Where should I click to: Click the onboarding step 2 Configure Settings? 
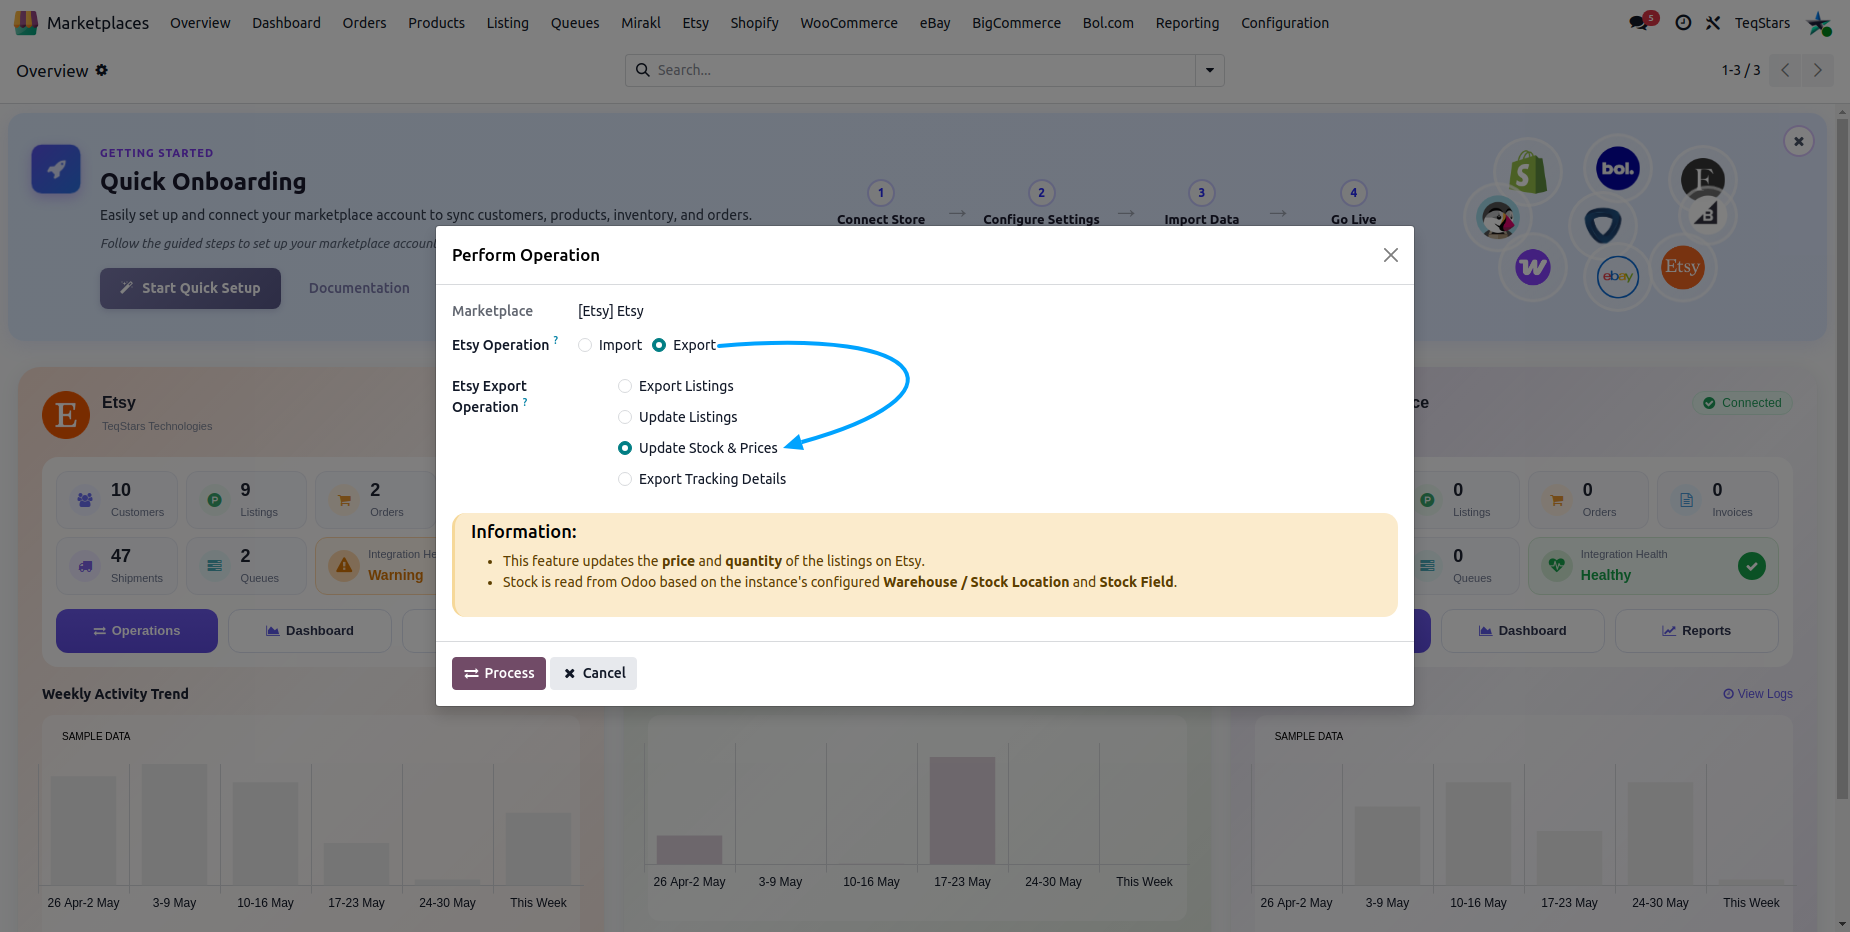(1041, 205)
